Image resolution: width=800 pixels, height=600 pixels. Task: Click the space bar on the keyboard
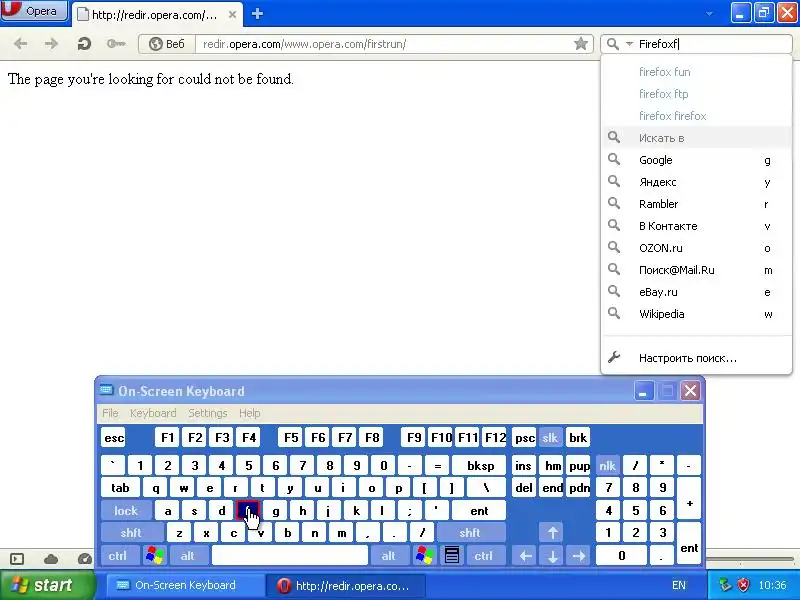pyautogui.click(x=290, y=555)
